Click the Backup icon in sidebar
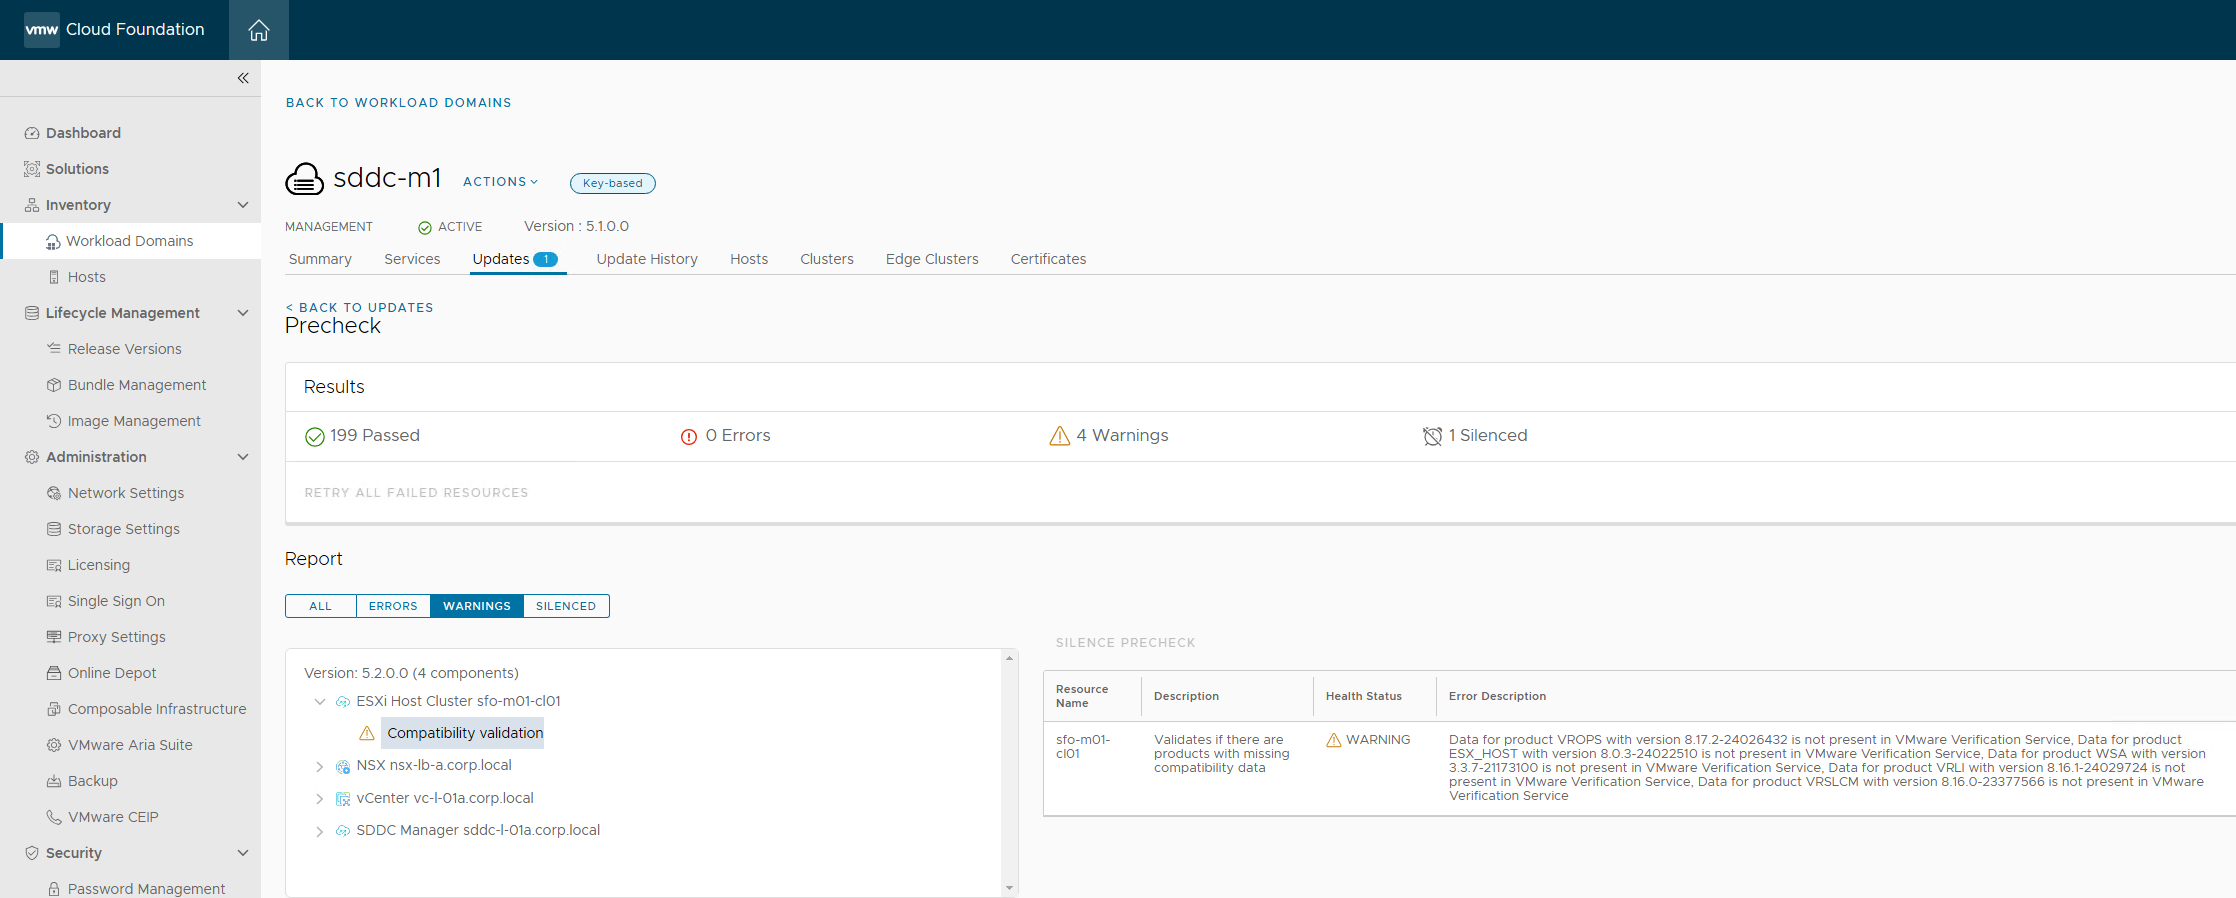This screenshot has height=898, width=2236. click(x=54, y=781)
